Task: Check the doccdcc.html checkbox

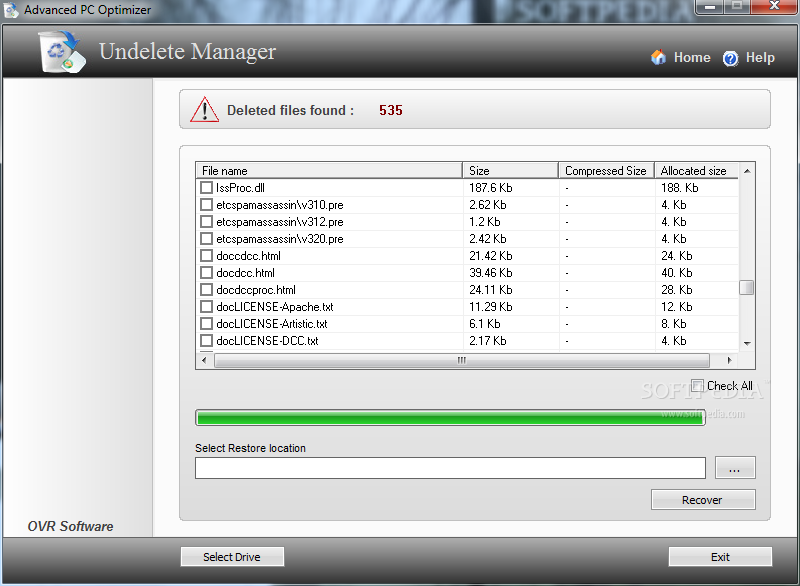Action: [206, 256]
